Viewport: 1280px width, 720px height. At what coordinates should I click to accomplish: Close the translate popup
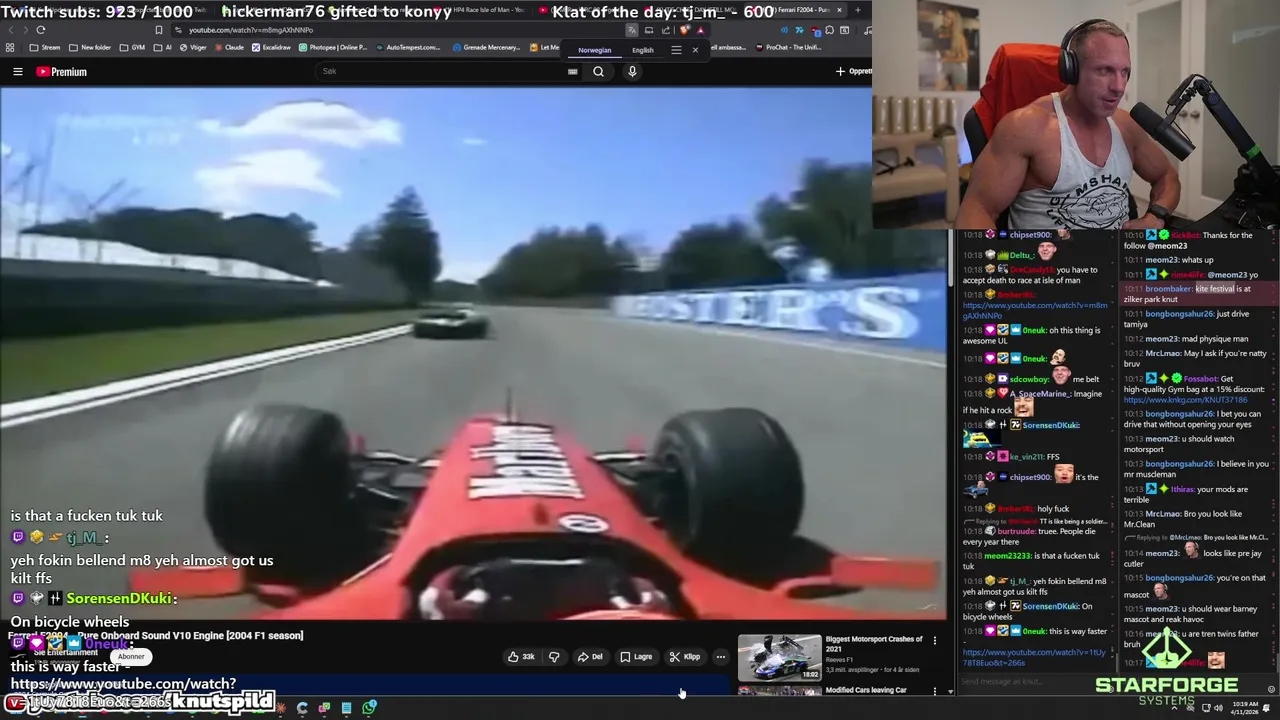695,50
